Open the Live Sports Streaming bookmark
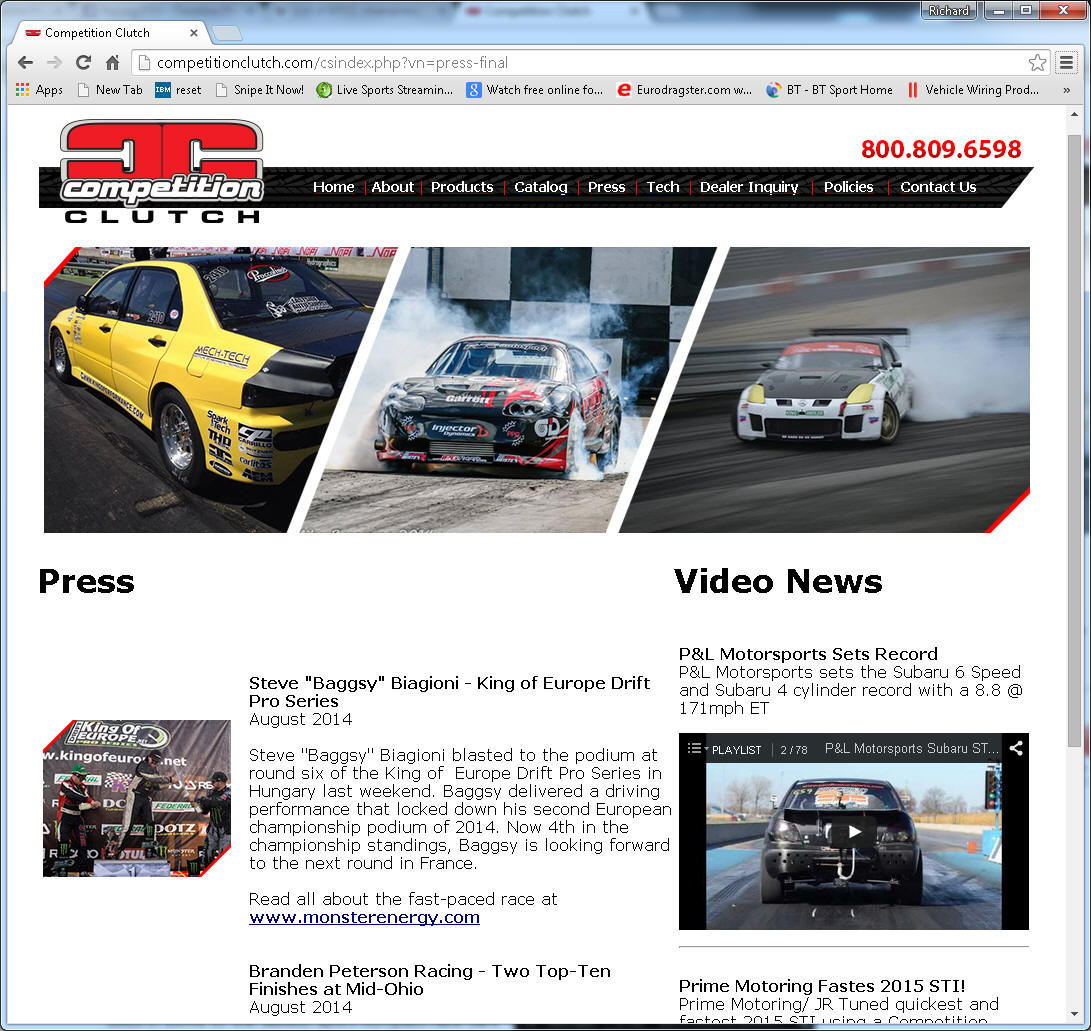The image size is (1091, 1031). click(384, 90)
